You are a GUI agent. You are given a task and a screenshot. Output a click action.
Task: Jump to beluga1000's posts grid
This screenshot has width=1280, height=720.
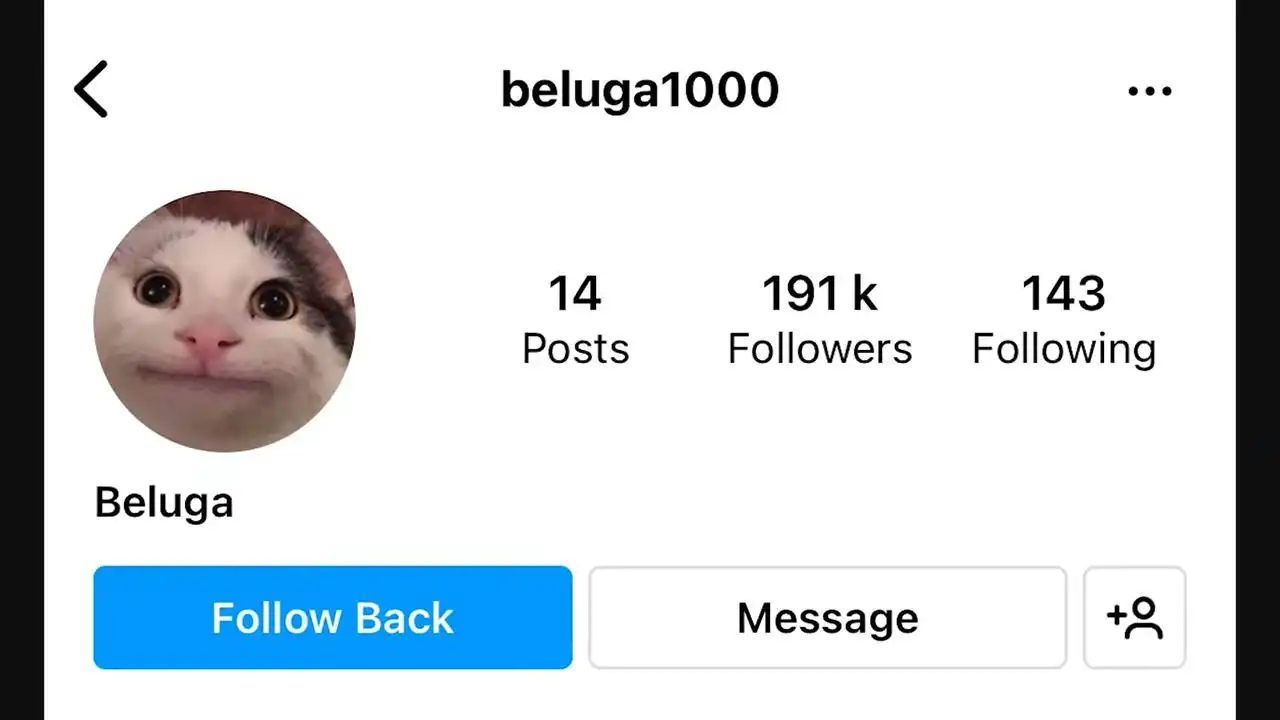575,321
